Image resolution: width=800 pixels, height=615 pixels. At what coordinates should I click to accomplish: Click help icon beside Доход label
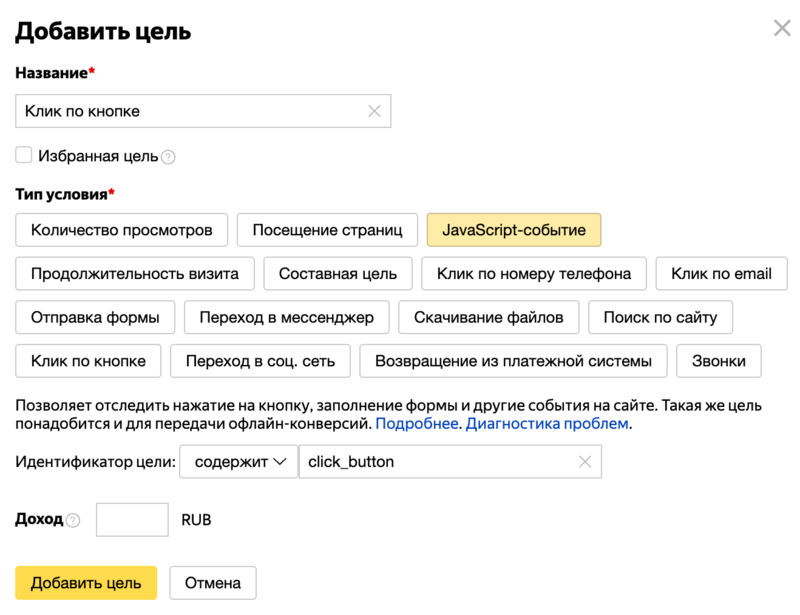click(x=72, y=521)
